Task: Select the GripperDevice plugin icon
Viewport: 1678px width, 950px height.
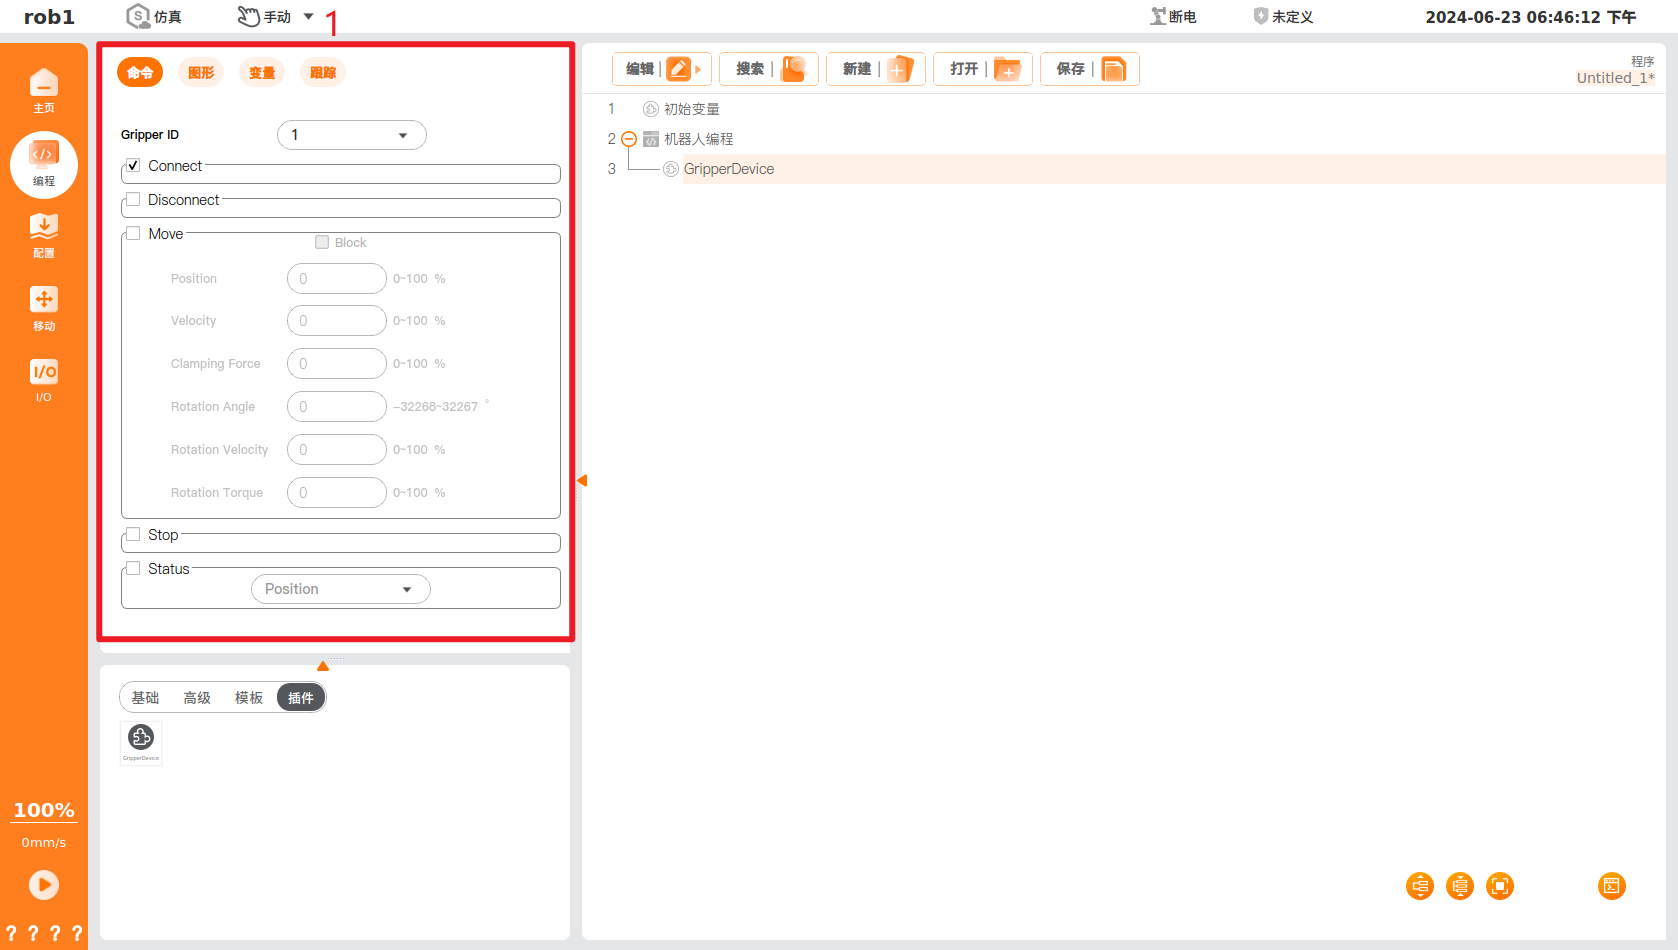Action: 140,740
